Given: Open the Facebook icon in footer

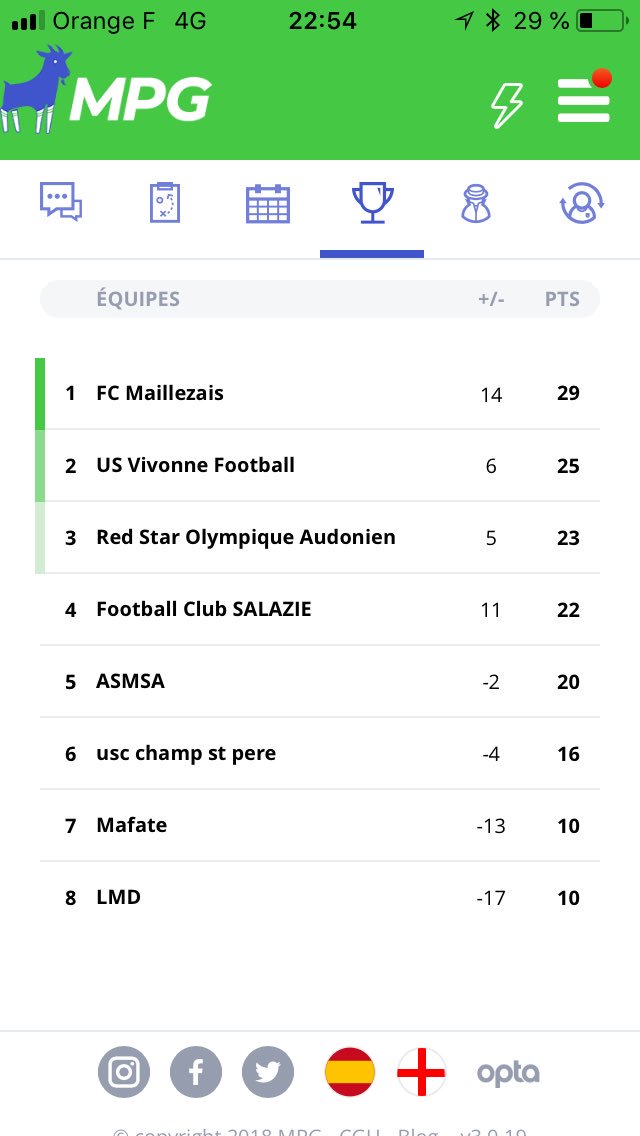Looking at the screenshot, I should pyautogui.click(x=196, y=1072).
